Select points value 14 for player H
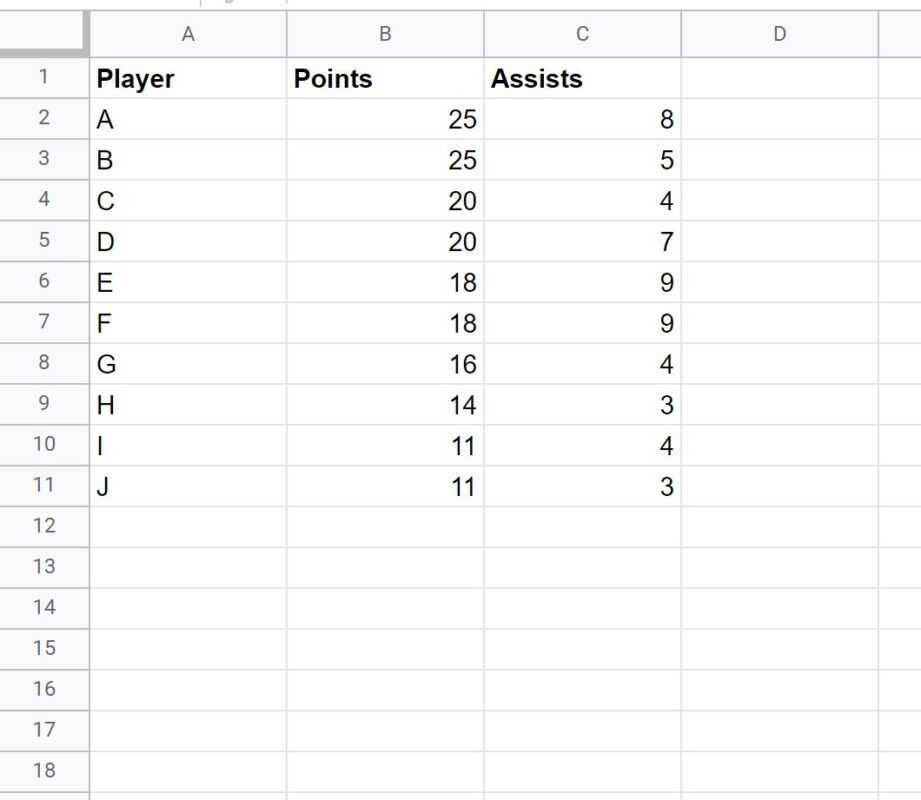 [x=385, y=405]
